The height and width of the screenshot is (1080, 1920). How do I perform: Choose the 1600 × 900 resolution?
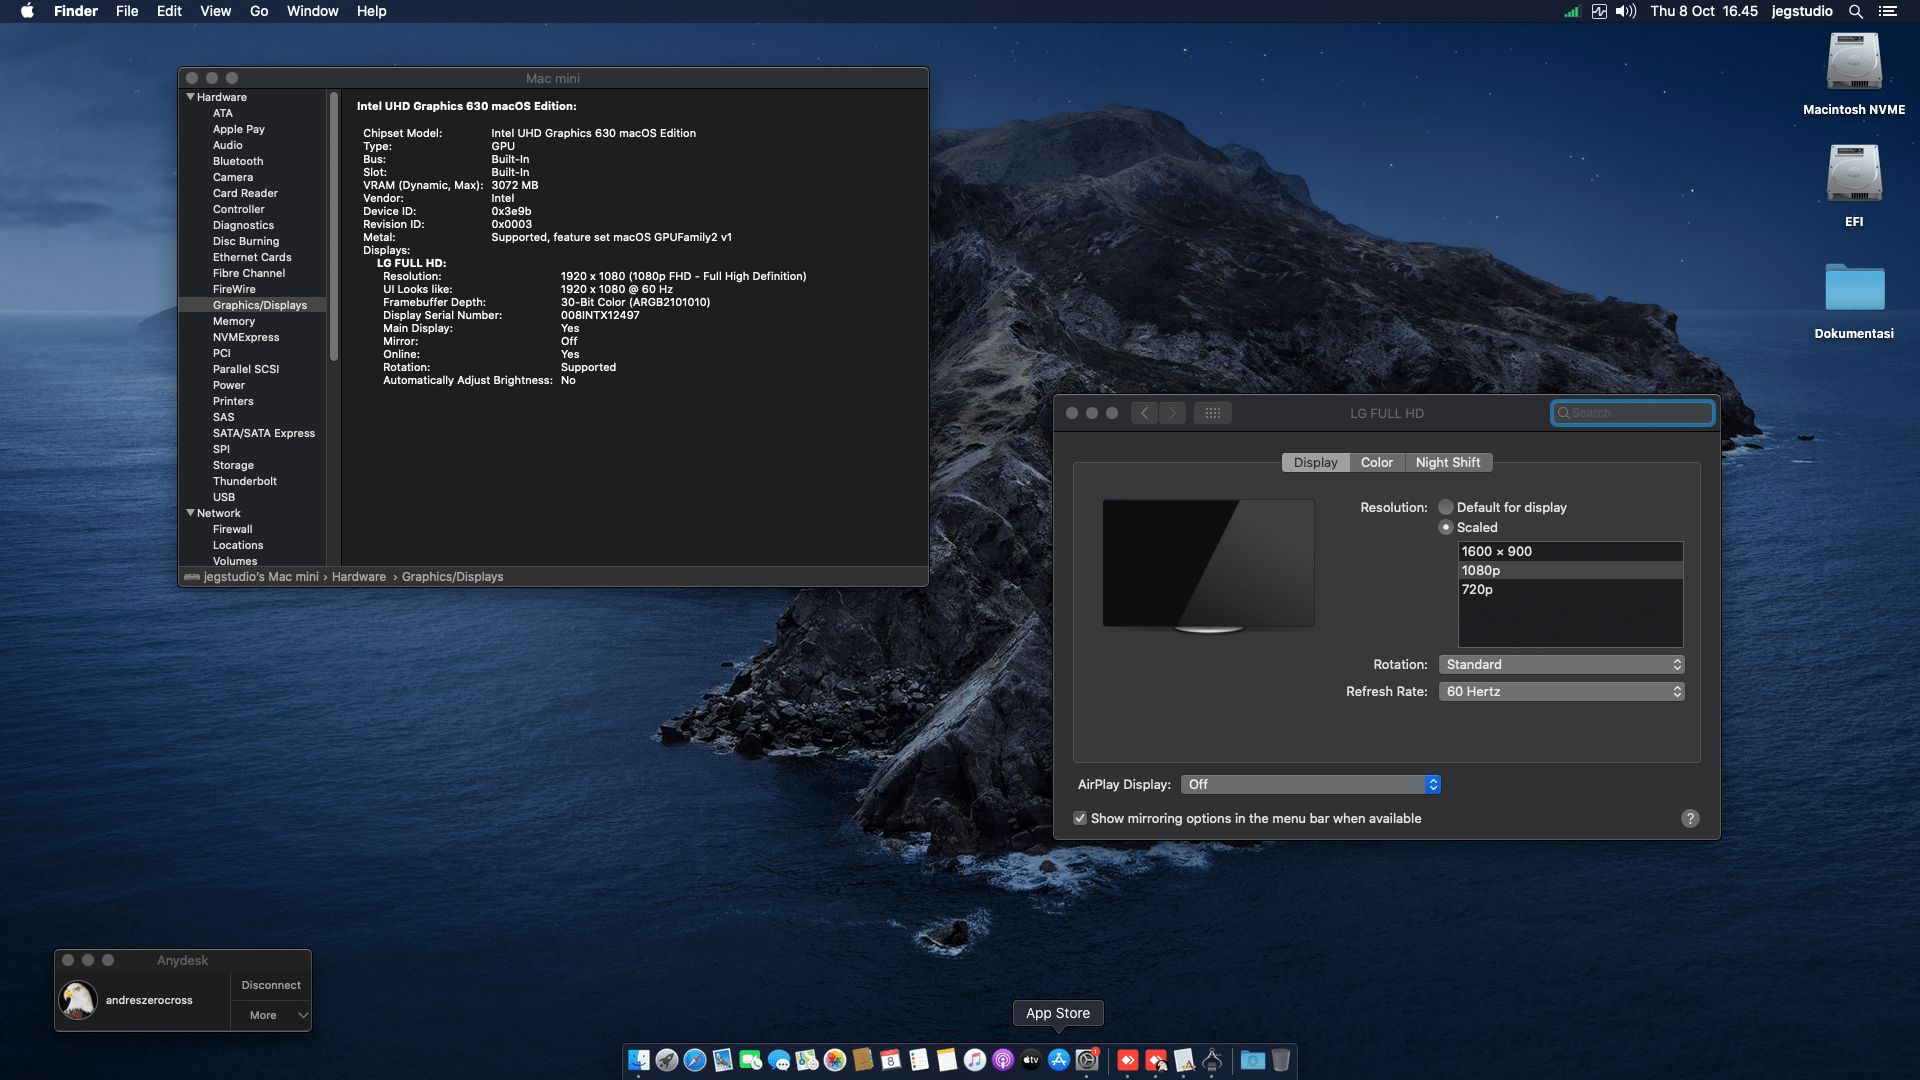click(1496, 551)
